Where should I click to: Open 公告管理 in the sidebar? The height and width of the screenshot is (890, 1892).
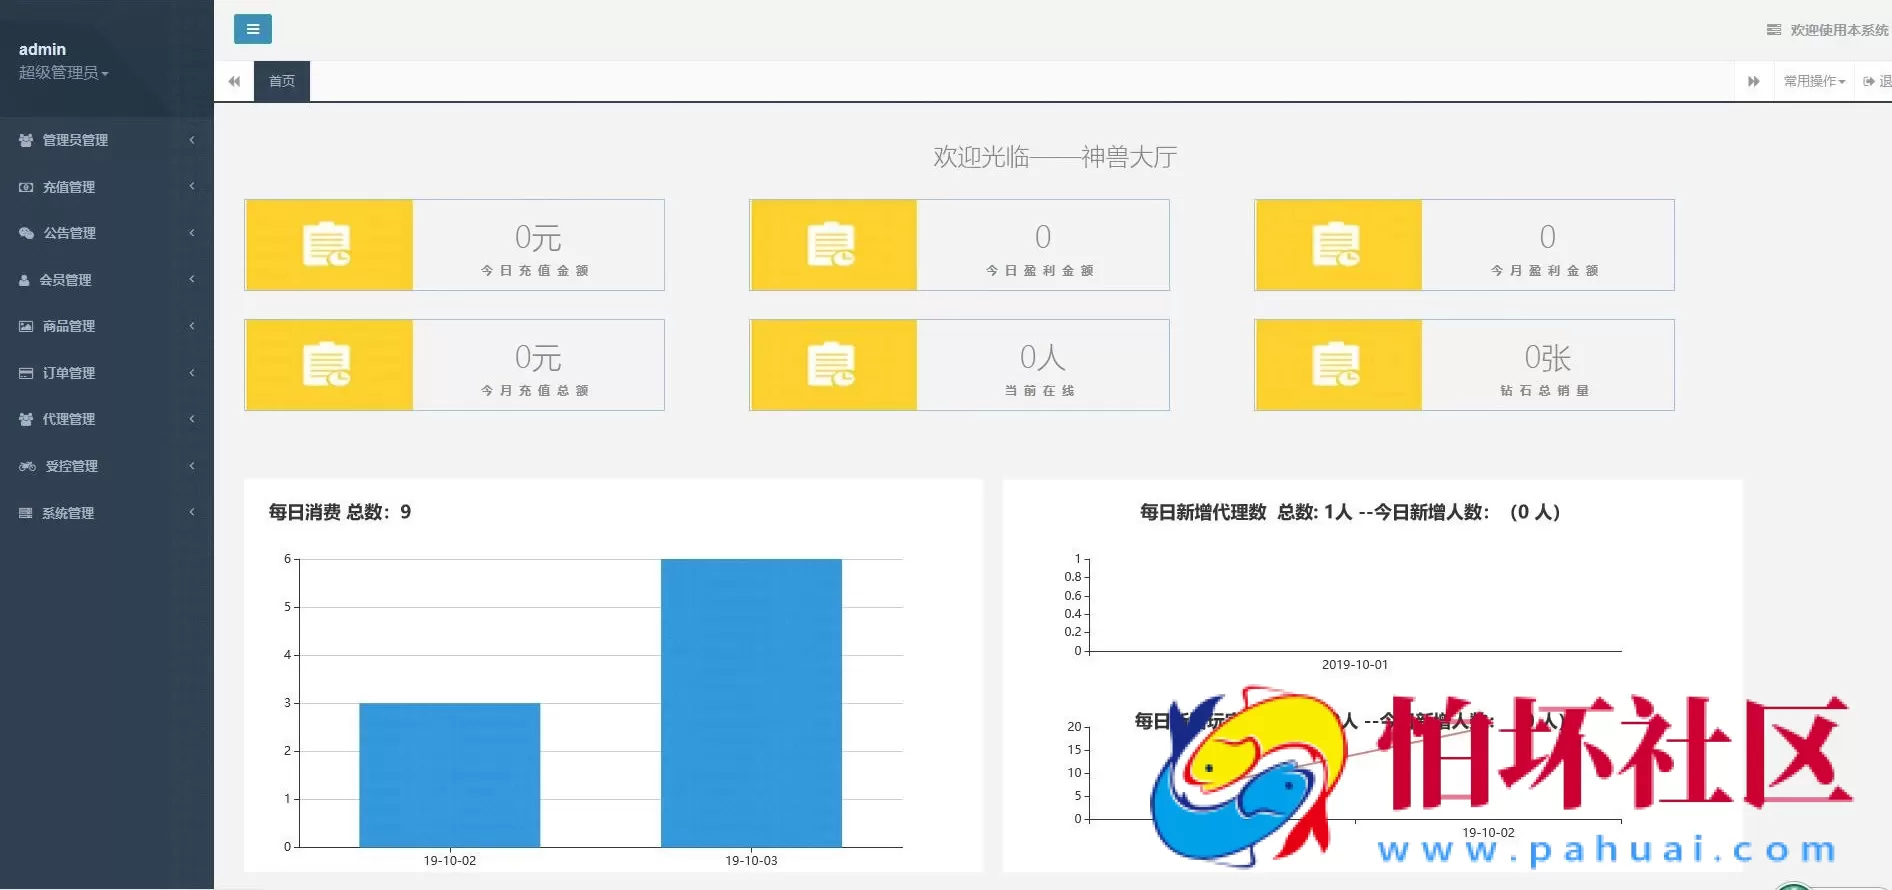[70, 233]
